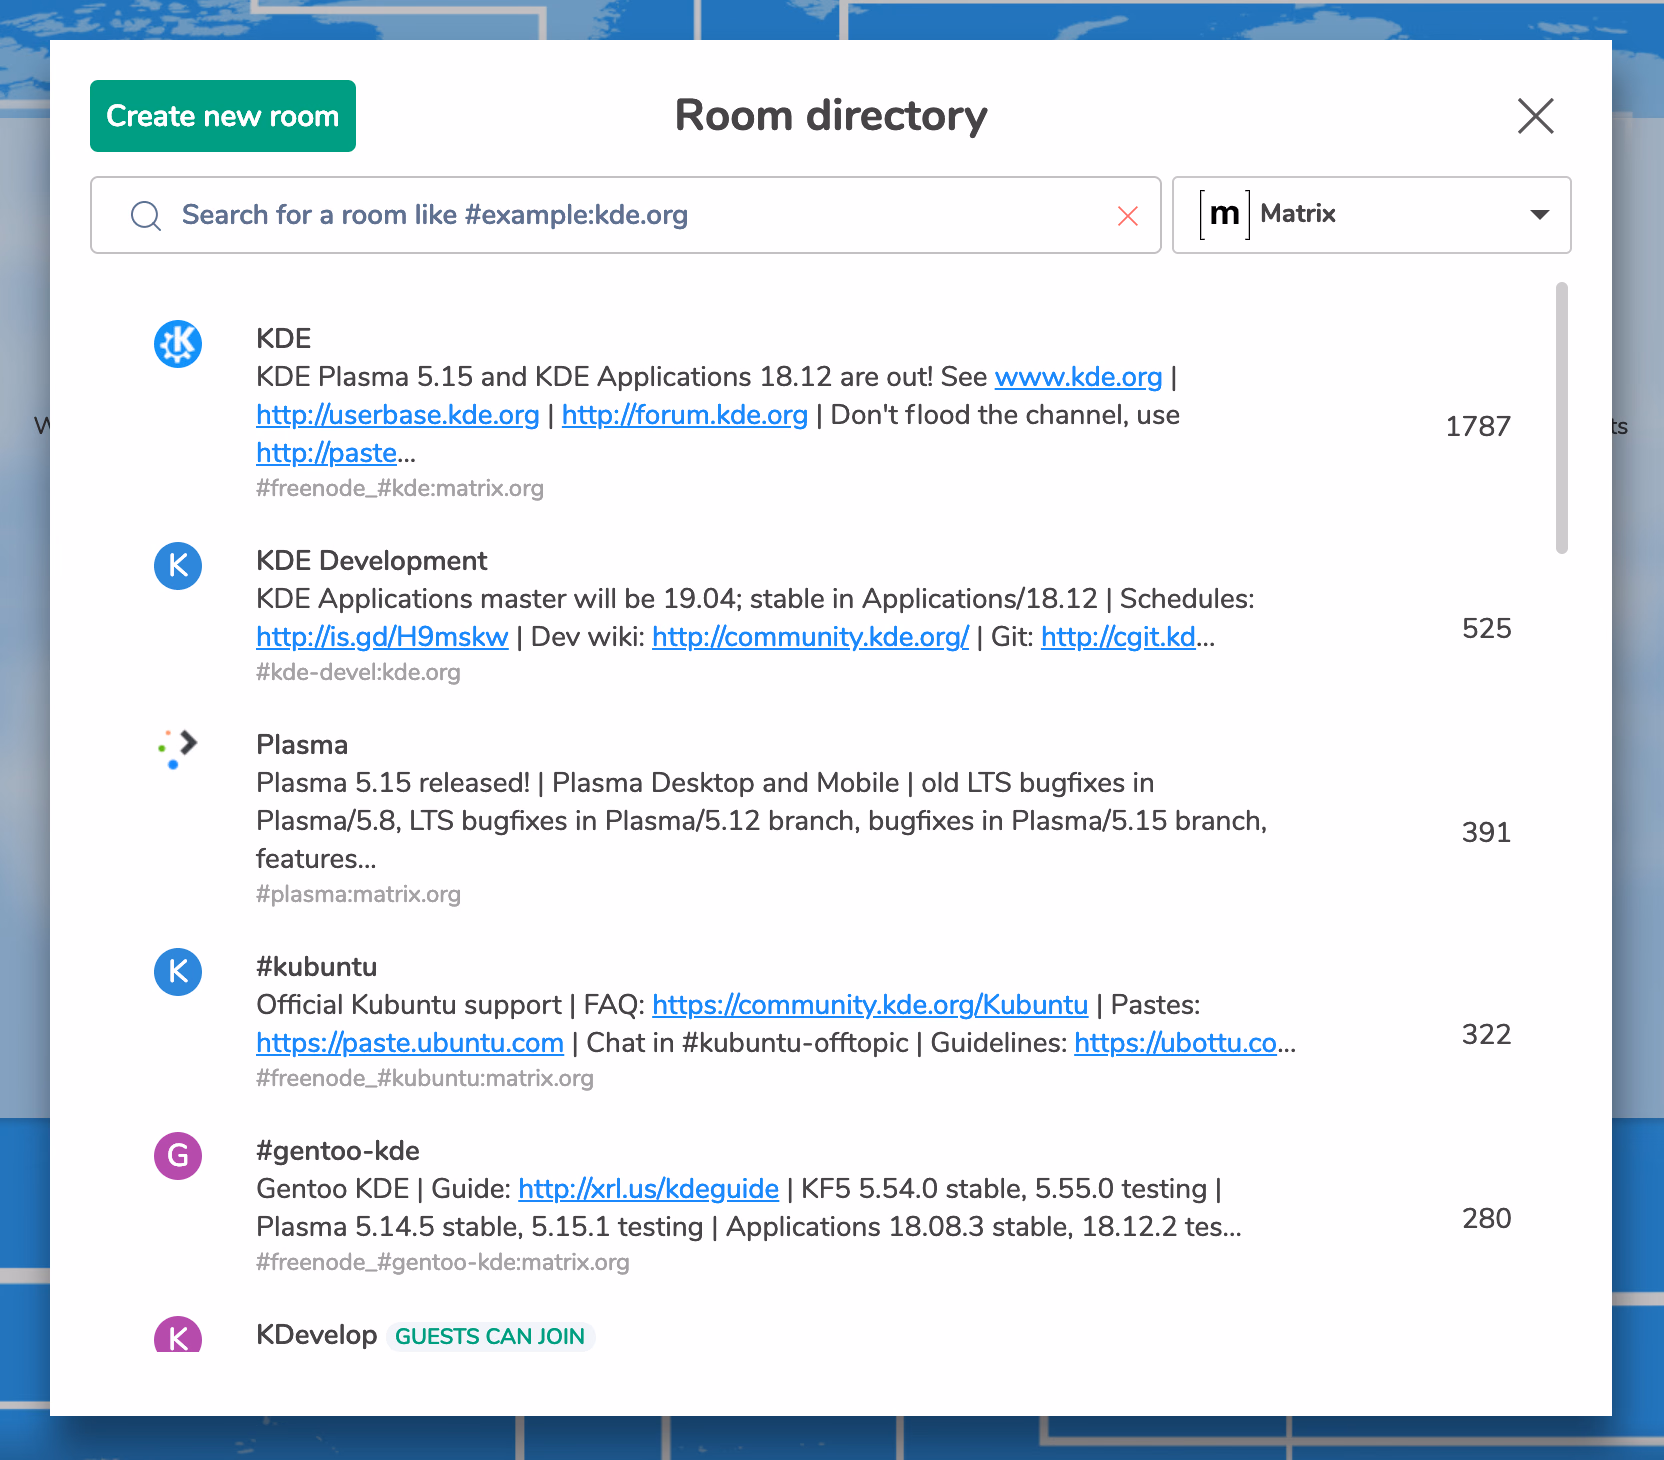Visit the http://community.kde.org/ dev wiki link
Screen dimensions: 1664x1460
(x=811, y=637)
